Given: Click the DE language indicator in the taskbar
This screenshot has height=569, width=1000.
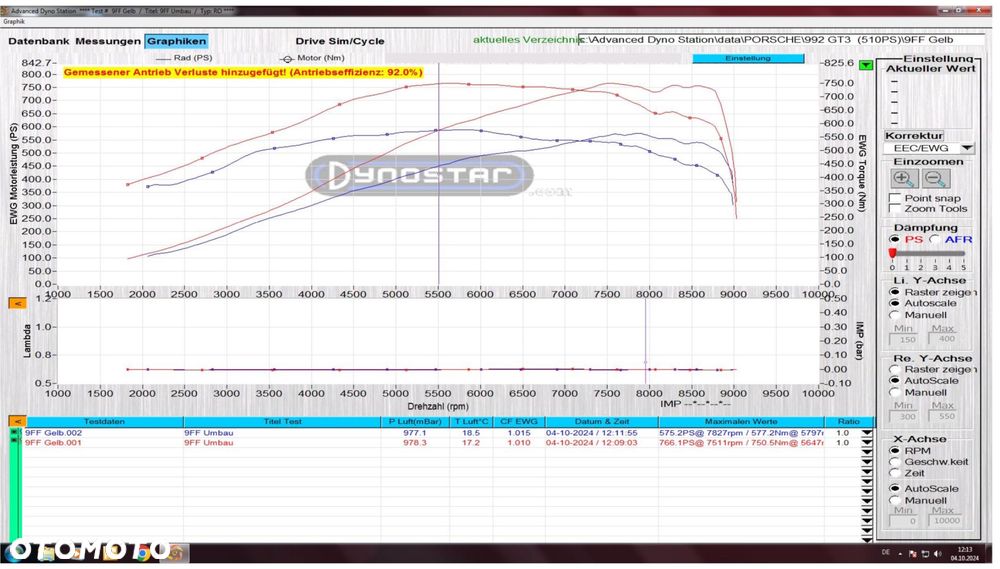Looking at the screenshot, I should point(886,552).
